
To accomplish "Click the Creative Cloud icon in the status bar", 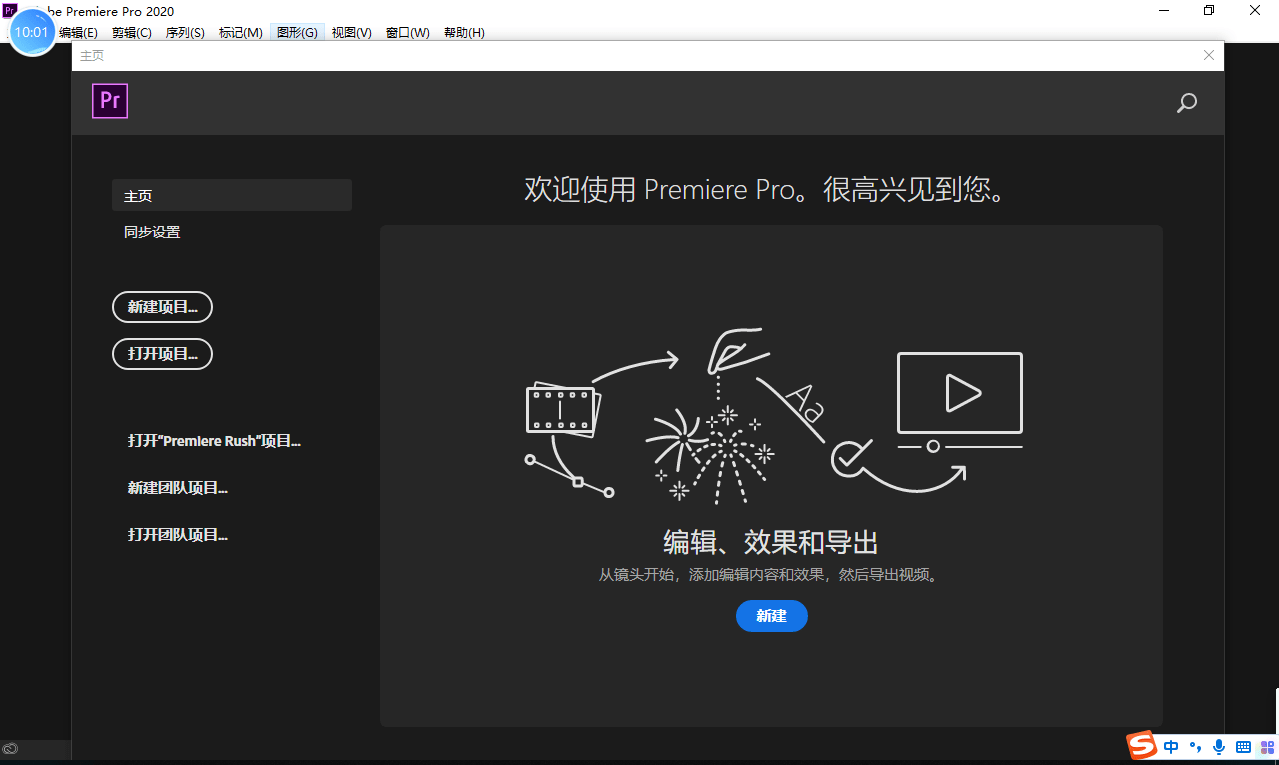I will coord(10,748).
